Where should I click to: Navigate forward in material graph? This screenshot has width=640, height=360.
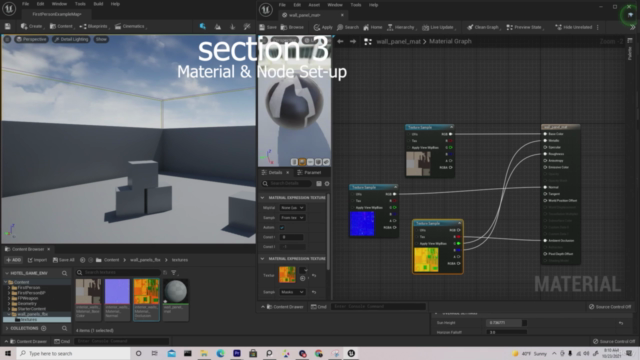click(353, 41)
